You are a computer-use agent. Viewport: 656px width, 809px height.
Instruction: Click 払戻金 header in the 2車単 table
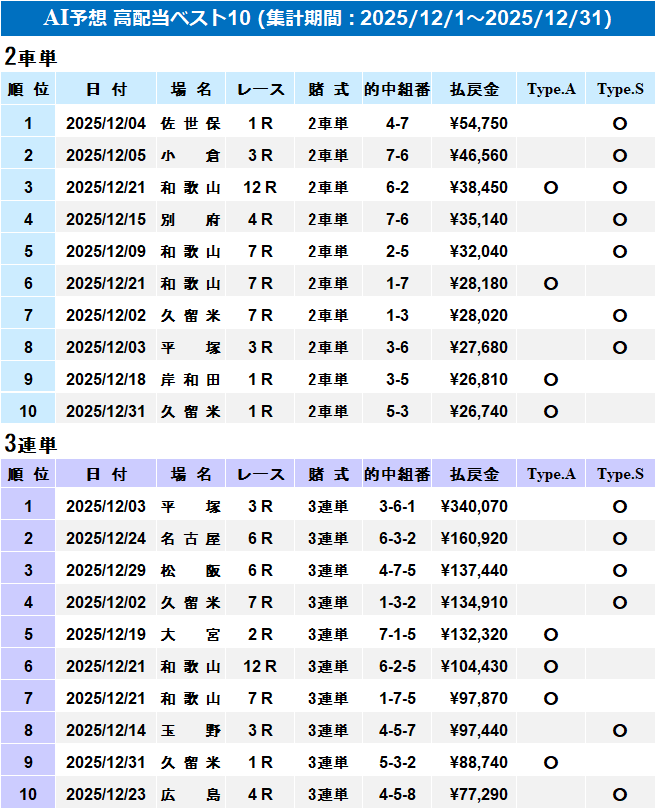click(474, 89)
